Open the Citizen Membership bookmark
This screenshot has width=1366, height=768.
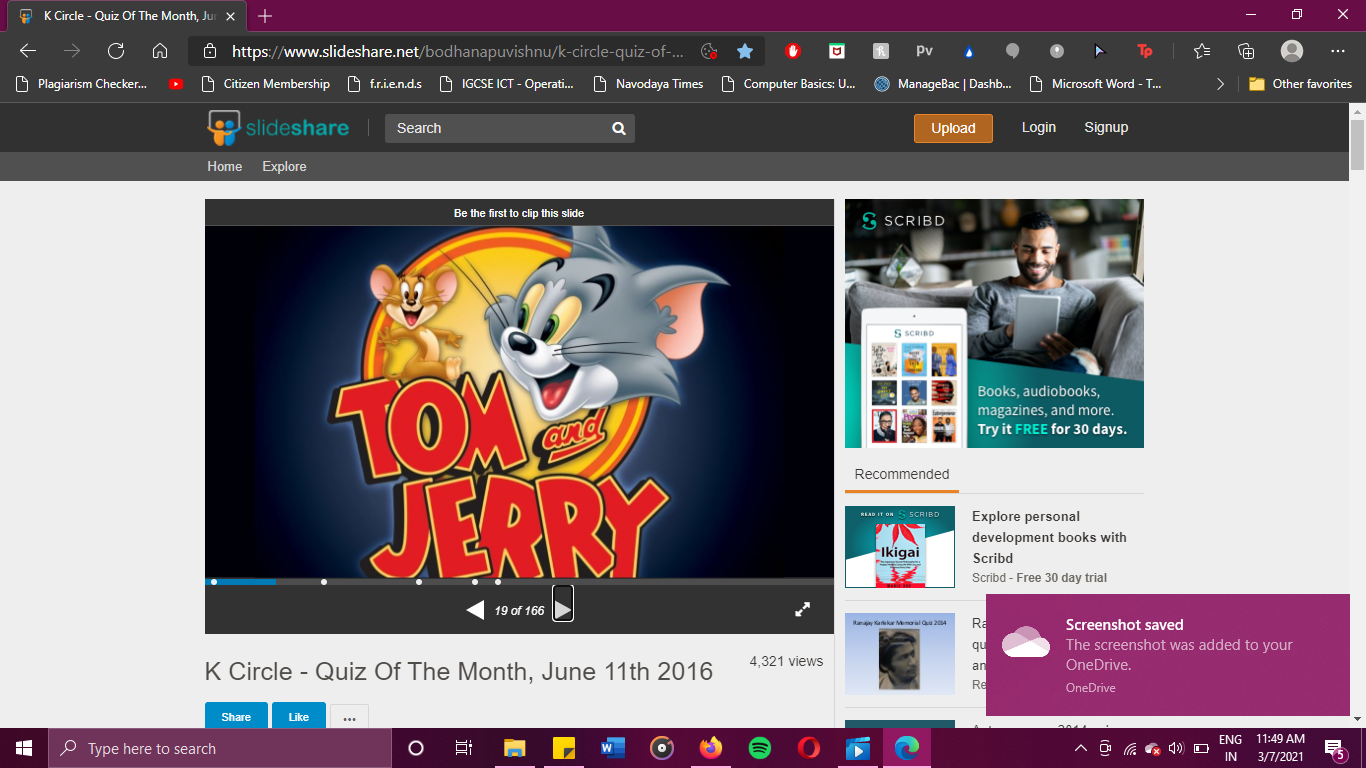[265, 84]
